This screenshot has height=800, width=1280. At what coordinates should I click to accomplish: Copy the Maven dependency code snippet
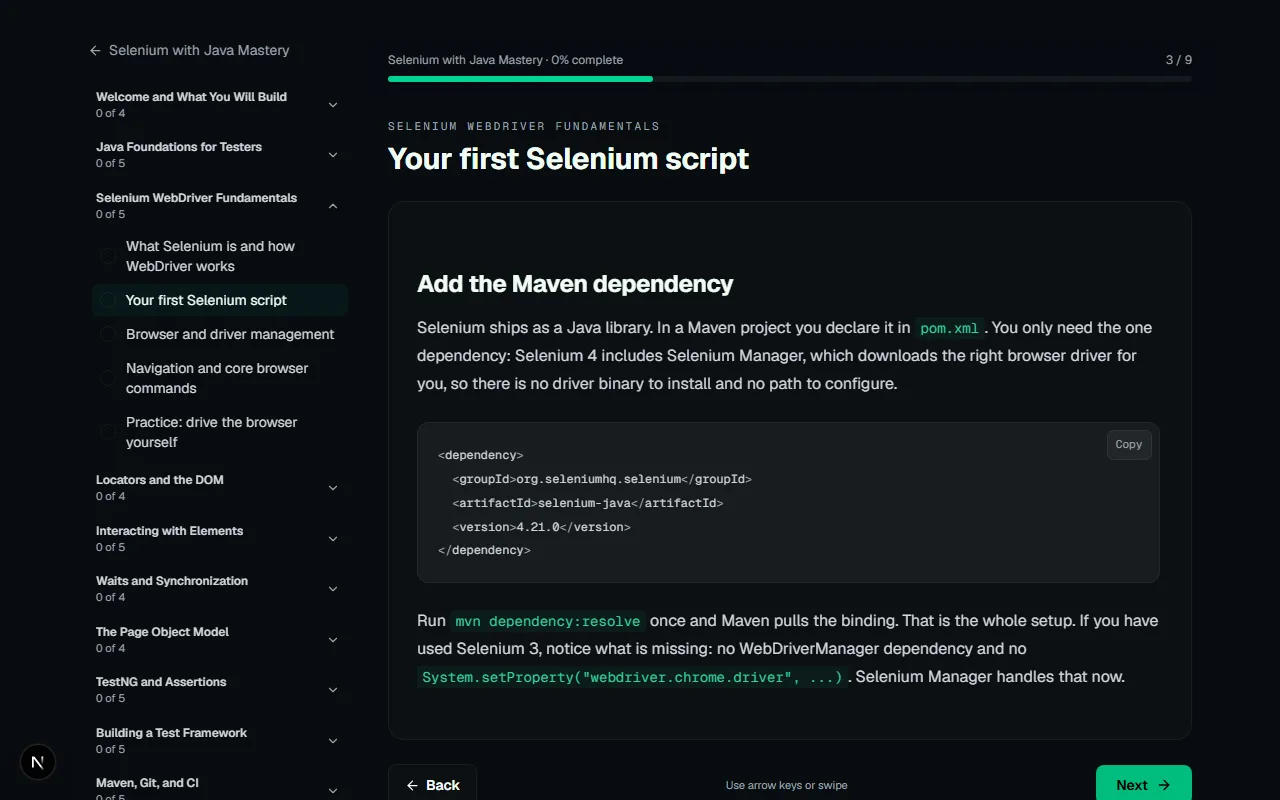(1129, 445)
